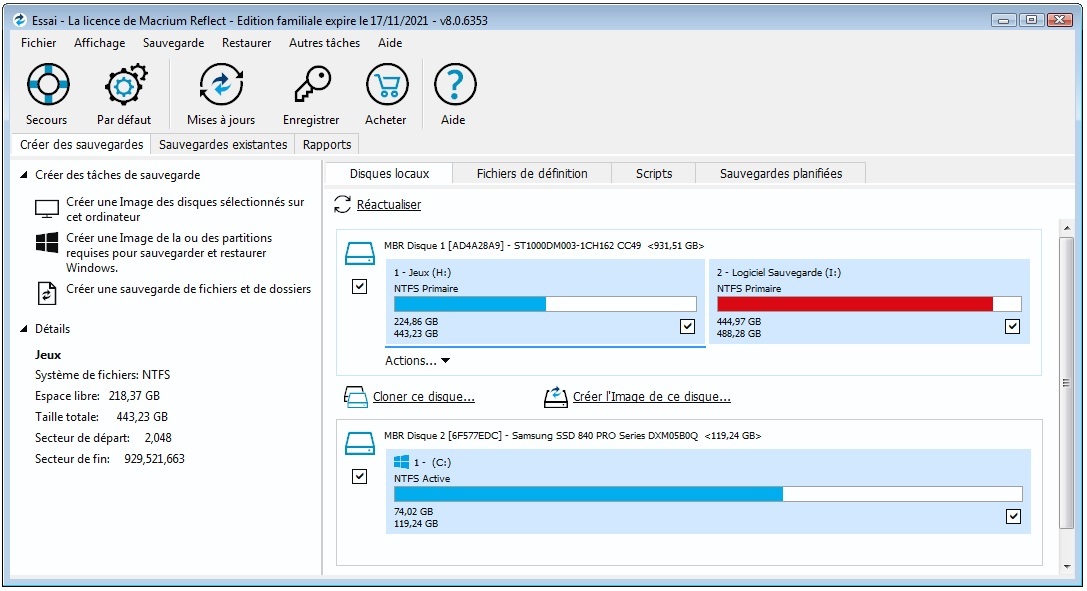Click the Créer l'Image de ce disque icon
Viewport: 1087px width, 591px height.
(555, 397)
